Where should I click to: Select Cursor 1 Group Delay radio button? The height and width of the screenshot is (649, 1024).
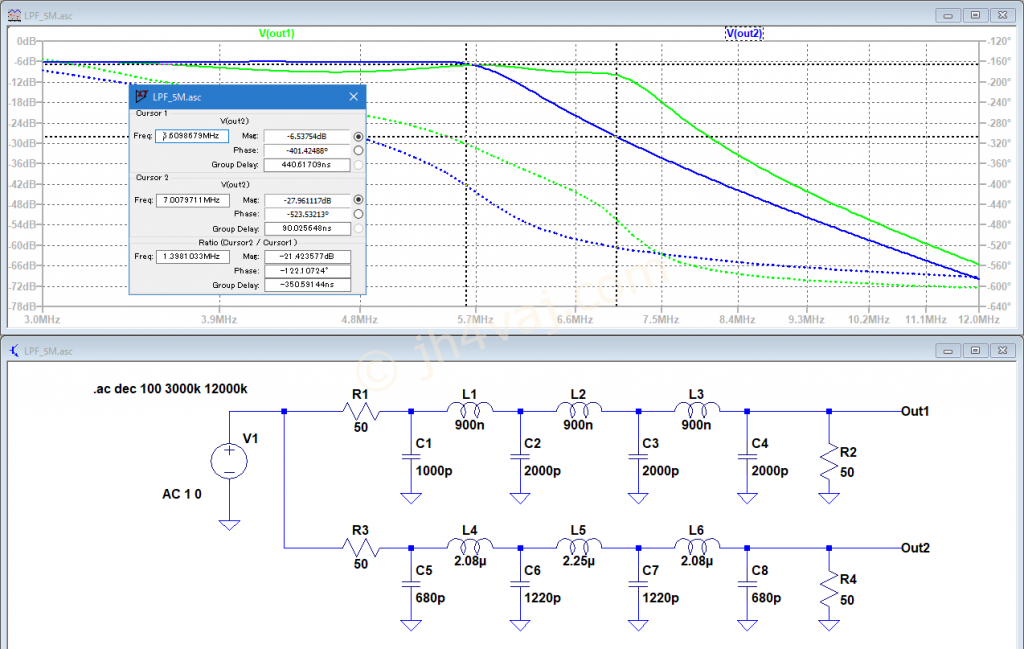pyautogui.click(x=359, y=165)
